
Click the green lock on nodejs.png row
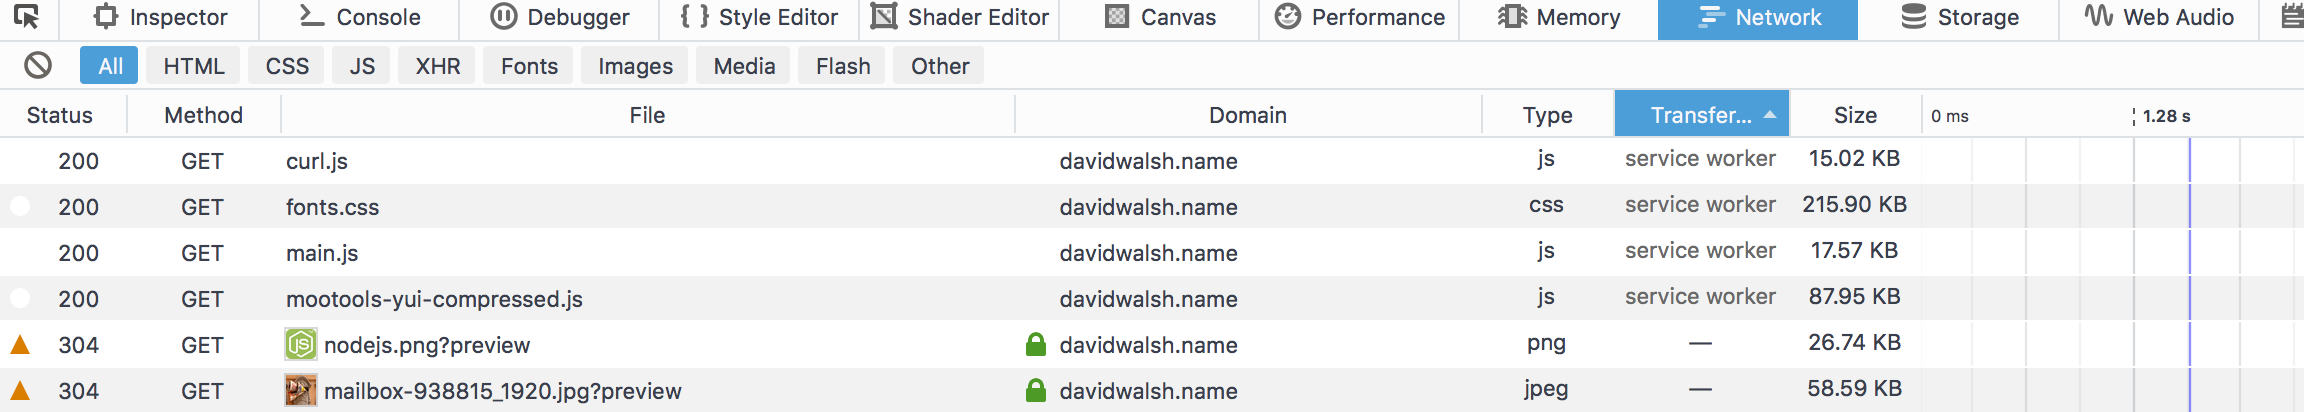(1036, 345)
